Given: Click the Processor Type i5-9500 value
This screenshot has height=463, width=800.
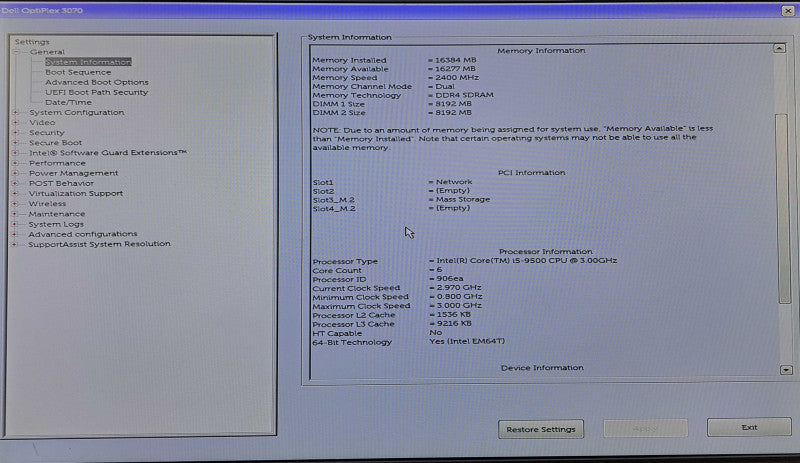Looking at the screenshot, I should coord(527,260).
